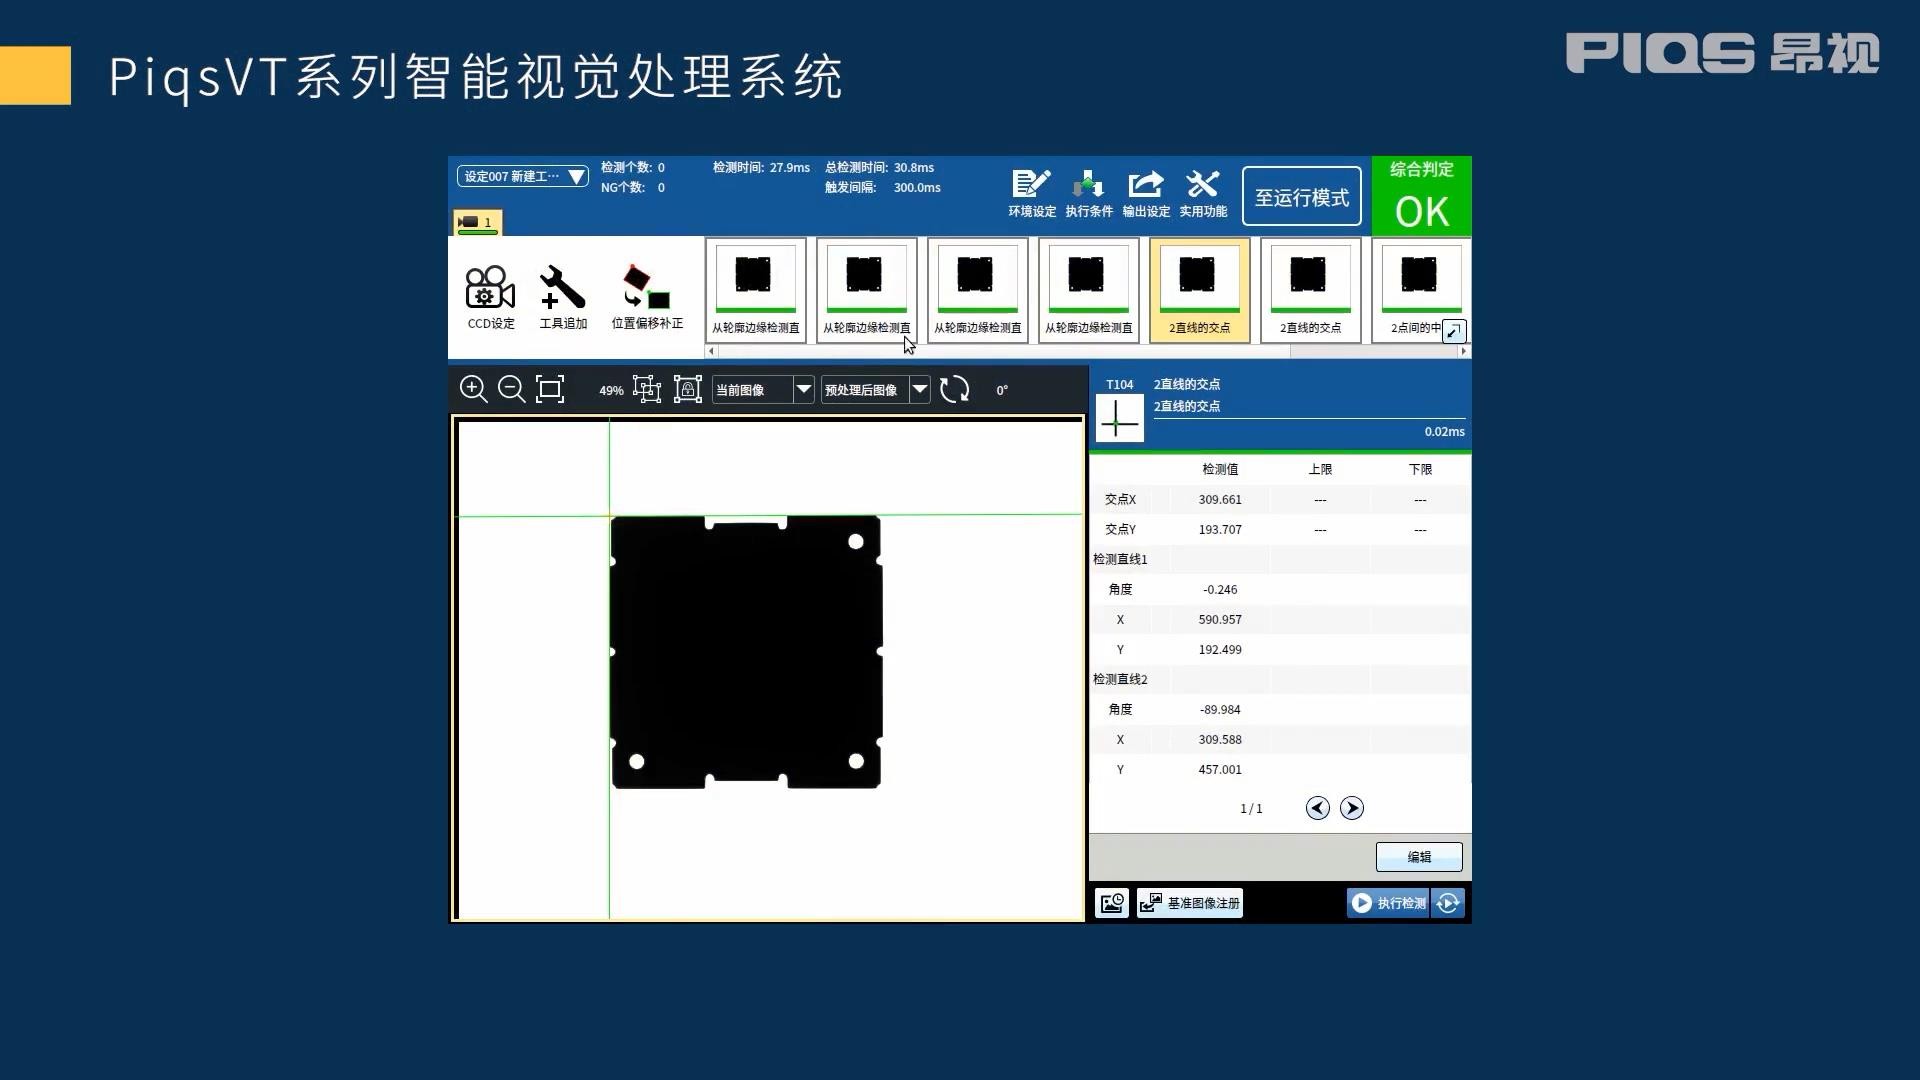Click the image snapshot icon at bottom left of panel

click(1112, 903)
